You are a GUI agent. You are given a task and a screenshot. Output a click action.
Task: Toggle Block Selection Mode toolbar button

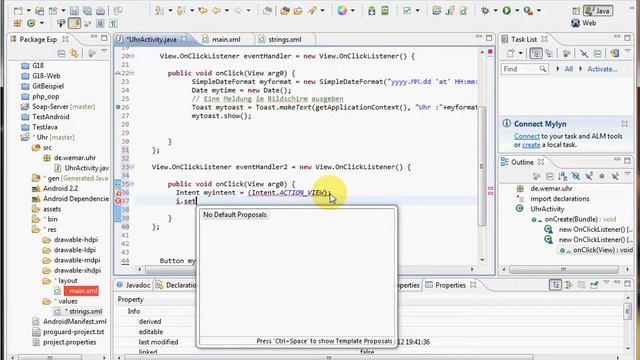pos(100,23)
